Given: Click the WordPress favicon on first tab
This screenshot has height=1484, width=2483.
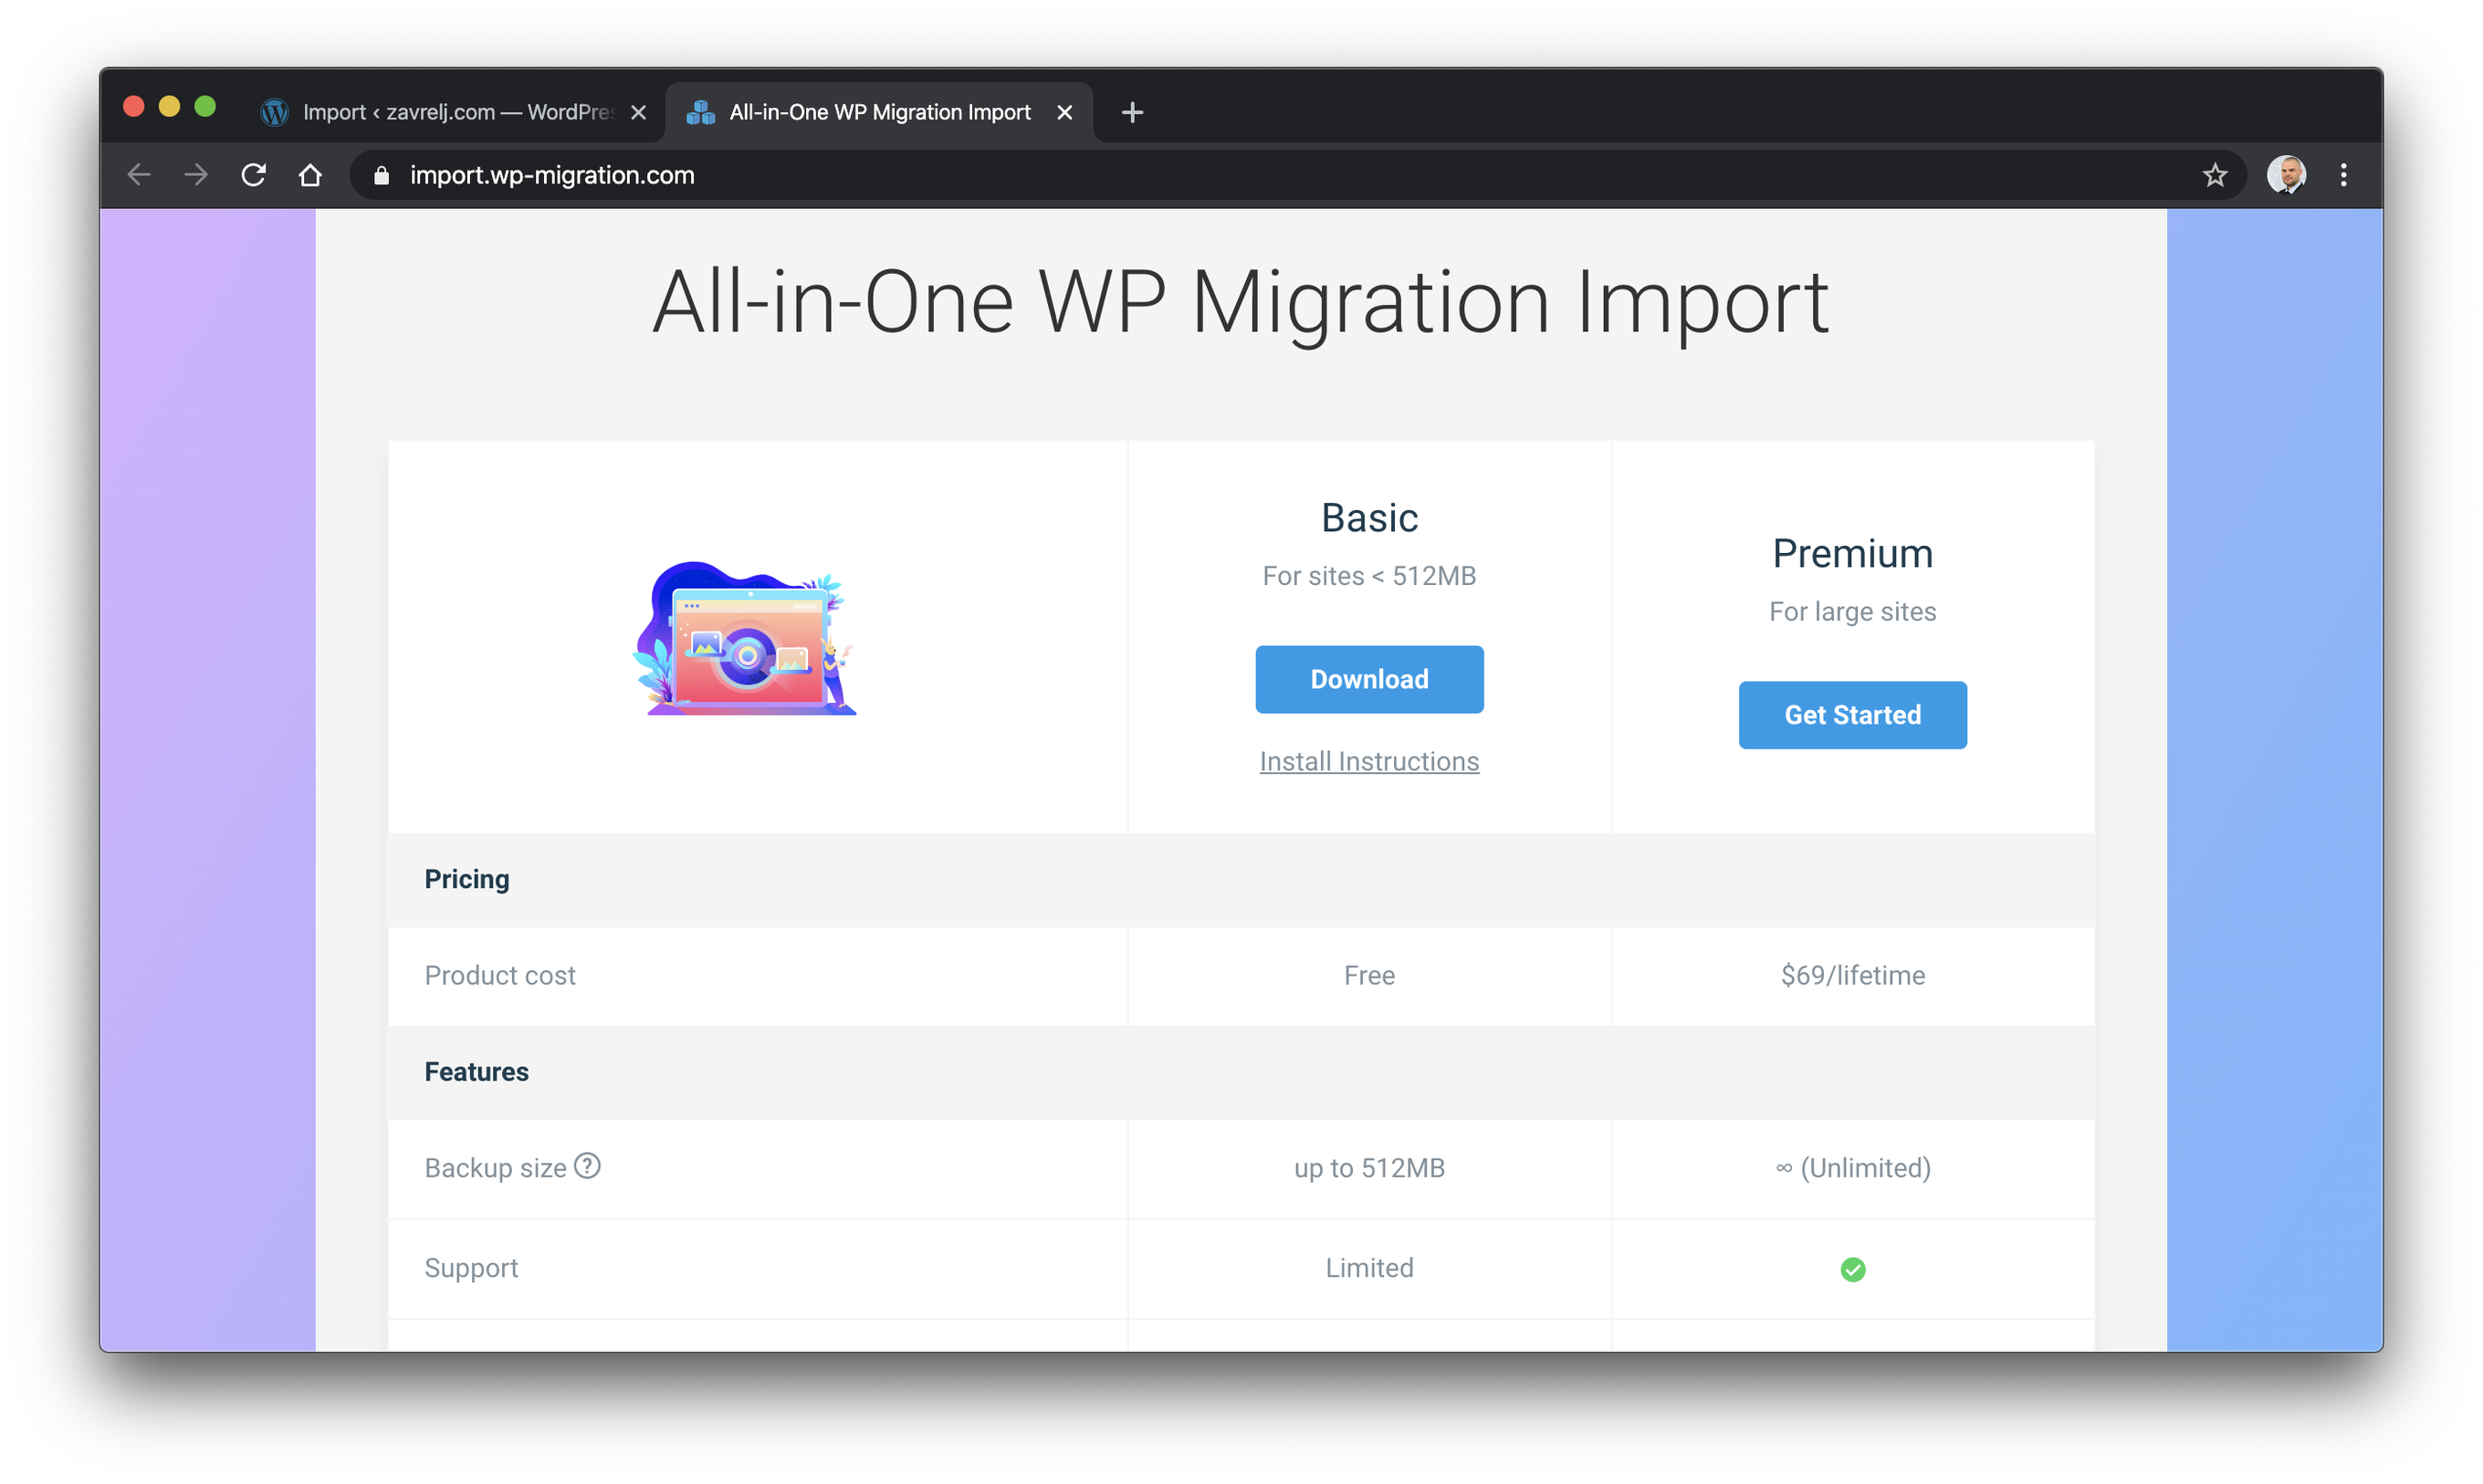Looking at the screenshot, I should pos(274,112).
